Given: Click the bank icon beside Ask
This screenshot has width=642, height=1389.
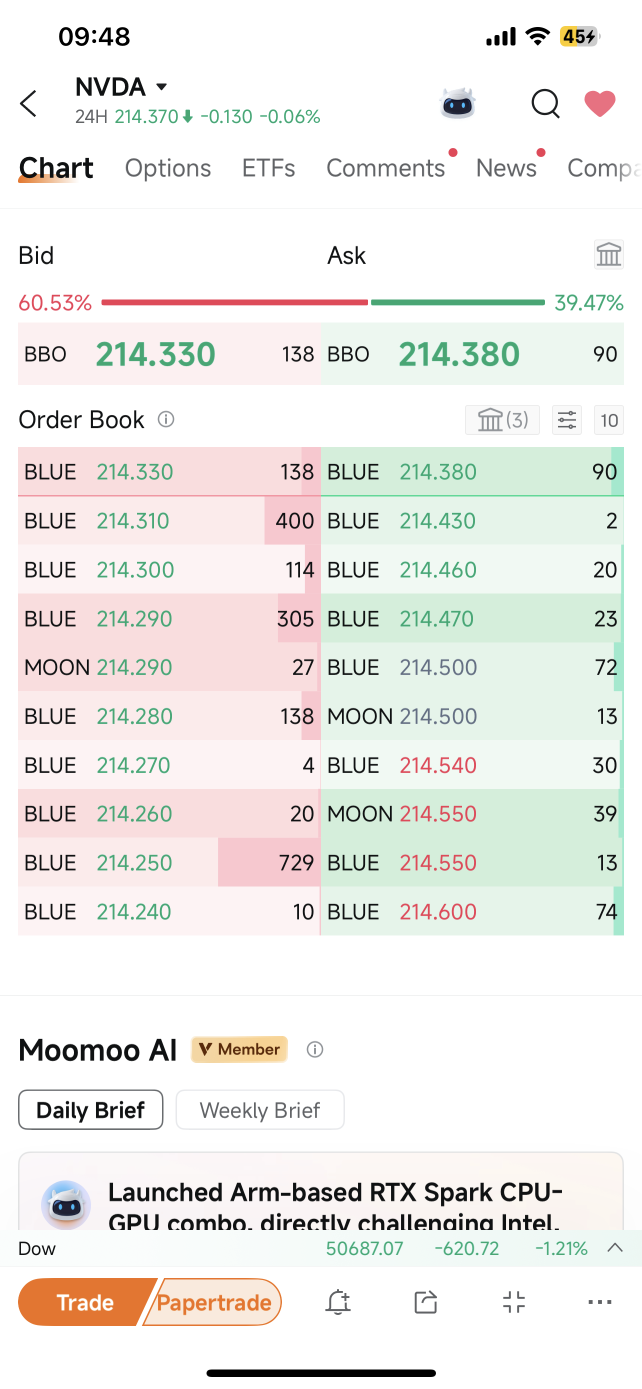Looking at the screenshot, I should [x=609, y=255].
